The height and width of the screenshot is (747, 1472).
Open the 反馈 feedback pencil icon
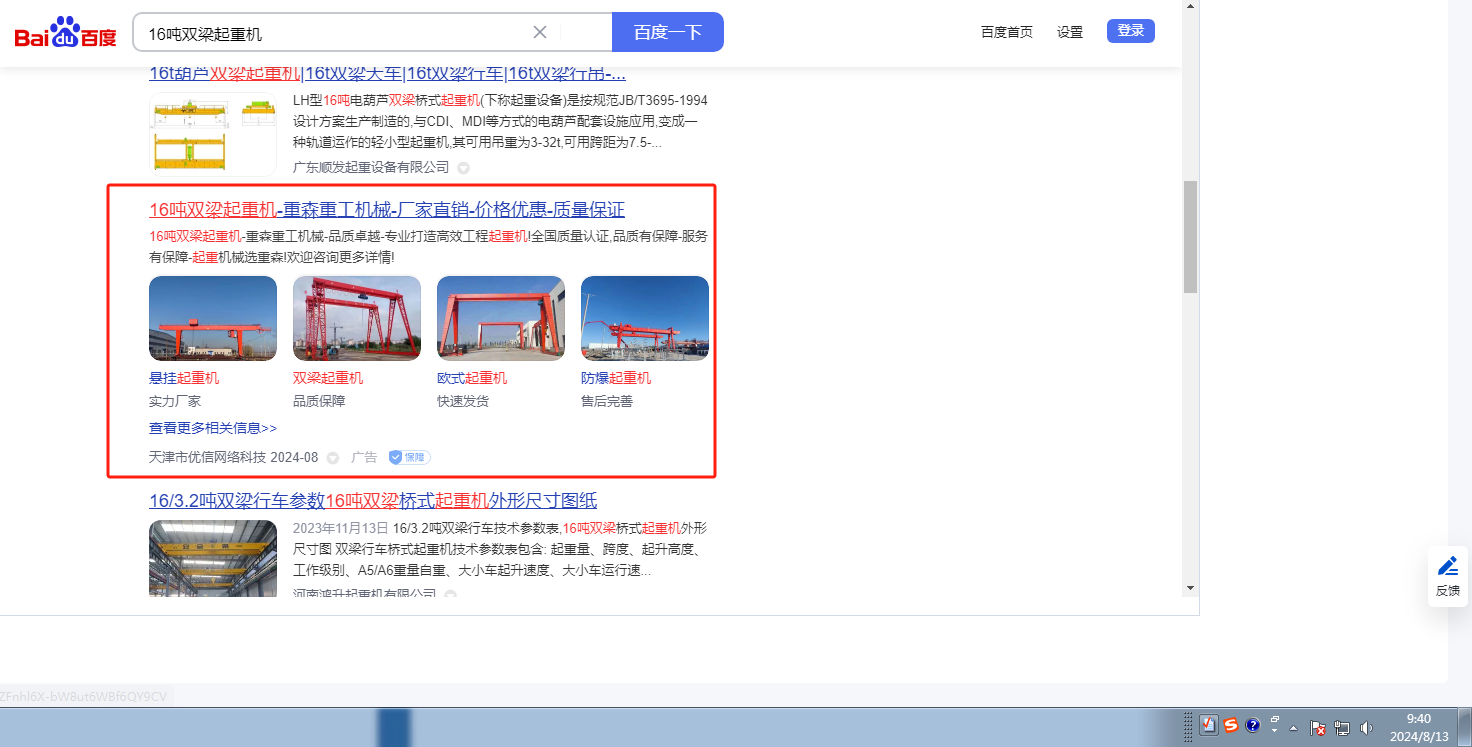coord(1447,566)
